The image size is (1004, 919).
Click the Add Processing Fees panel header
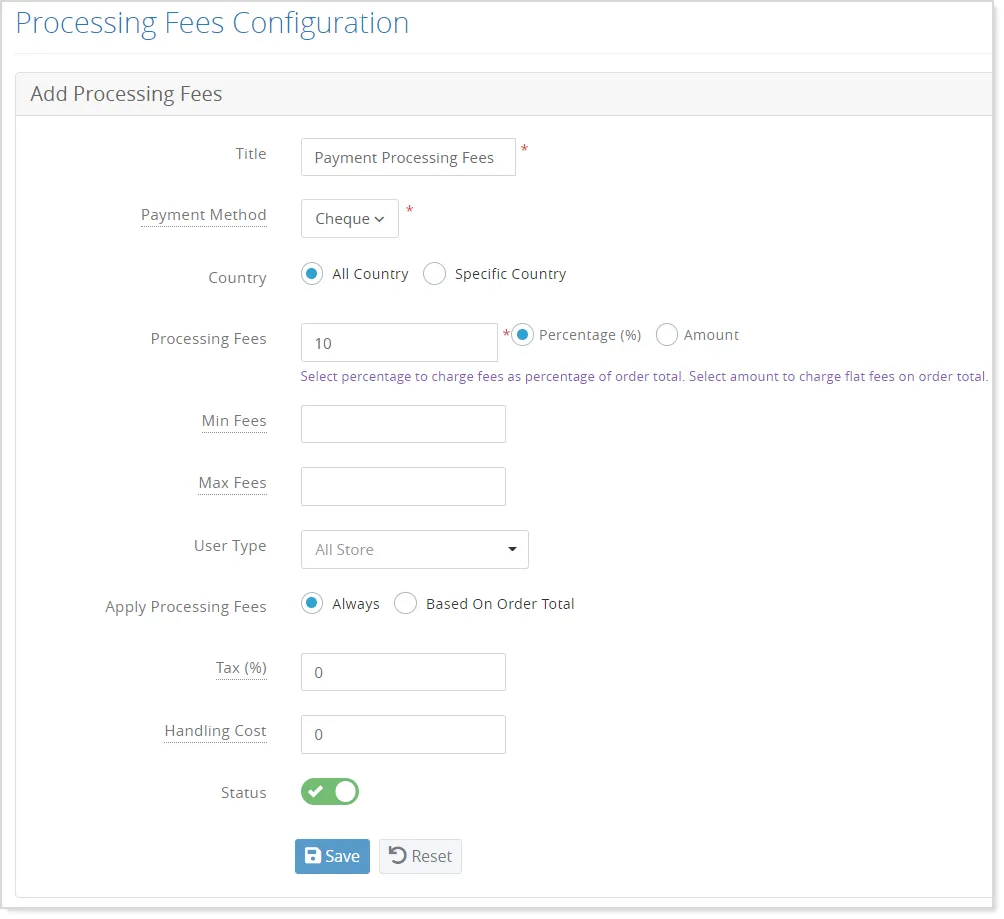click(x=125, y=93)
